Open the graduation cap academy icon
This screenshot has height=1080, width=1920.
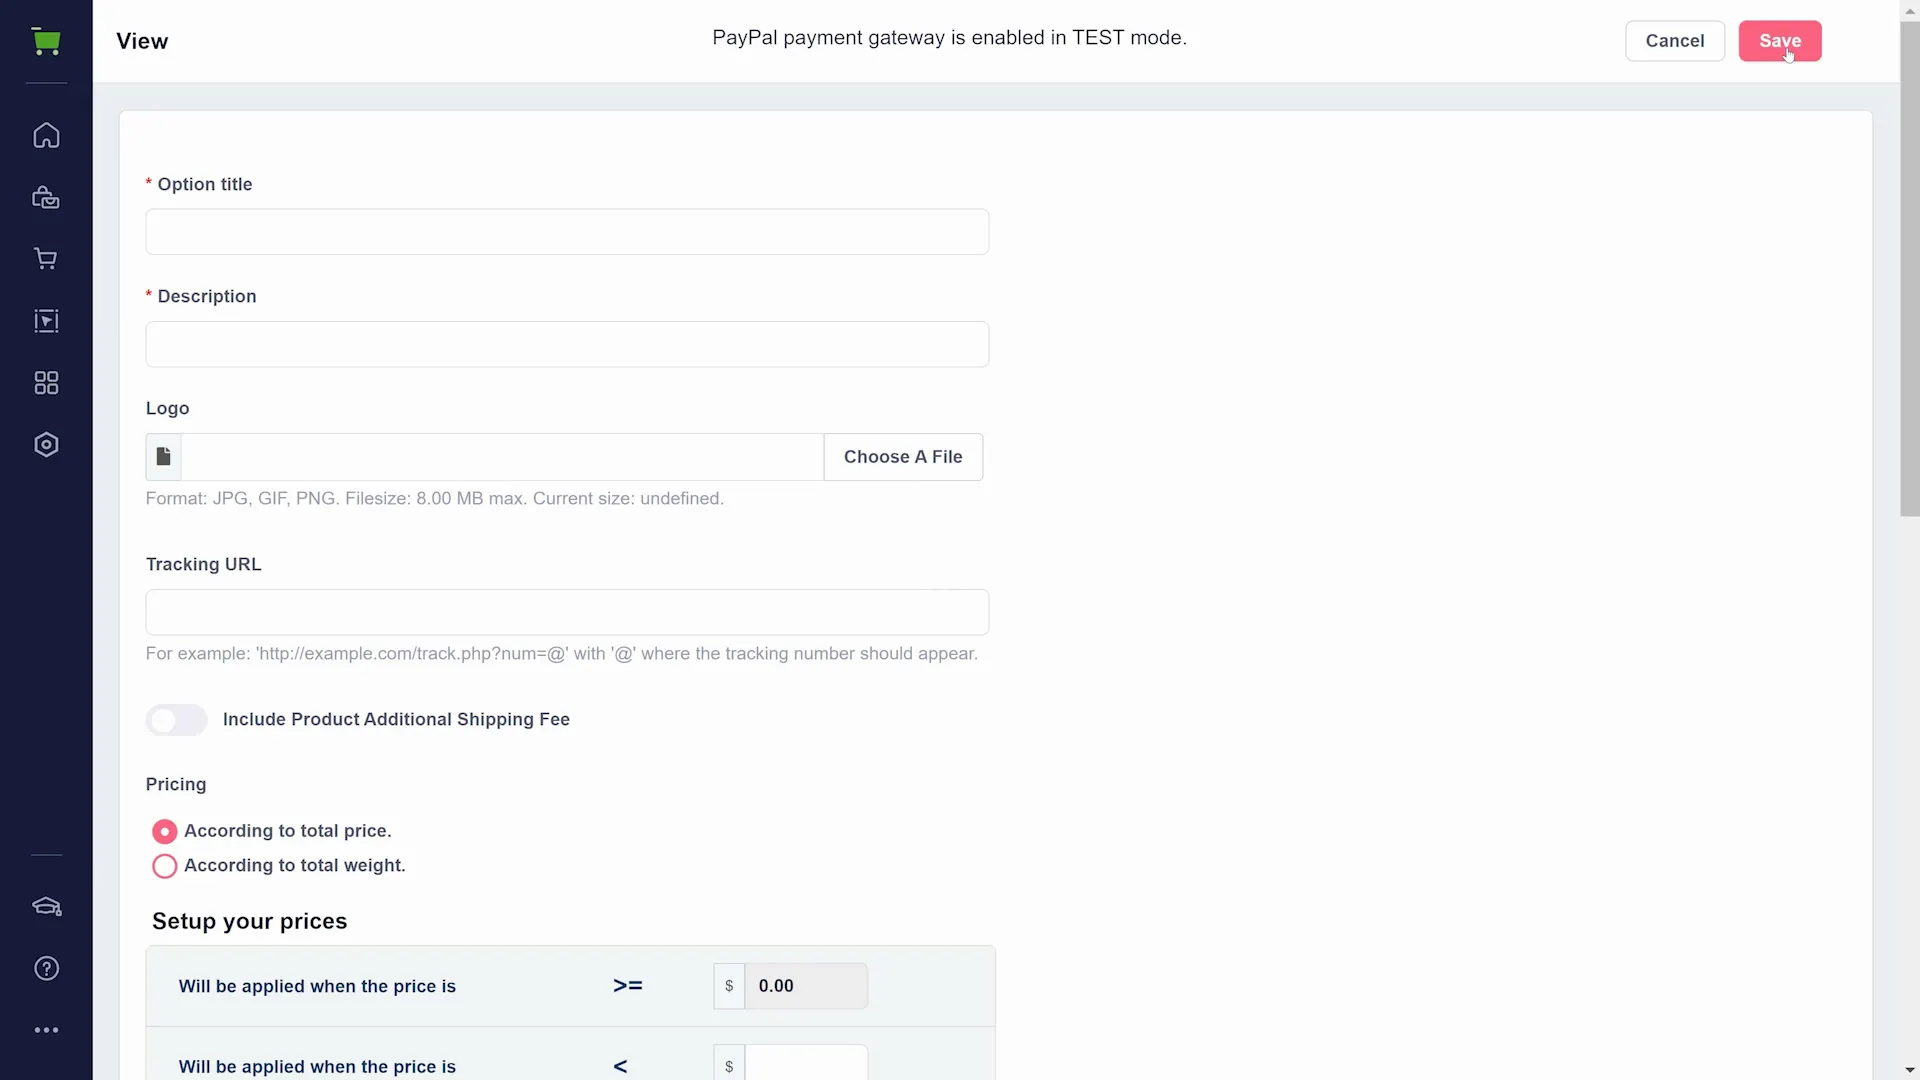pyautogui.click(x=46, y=907)
